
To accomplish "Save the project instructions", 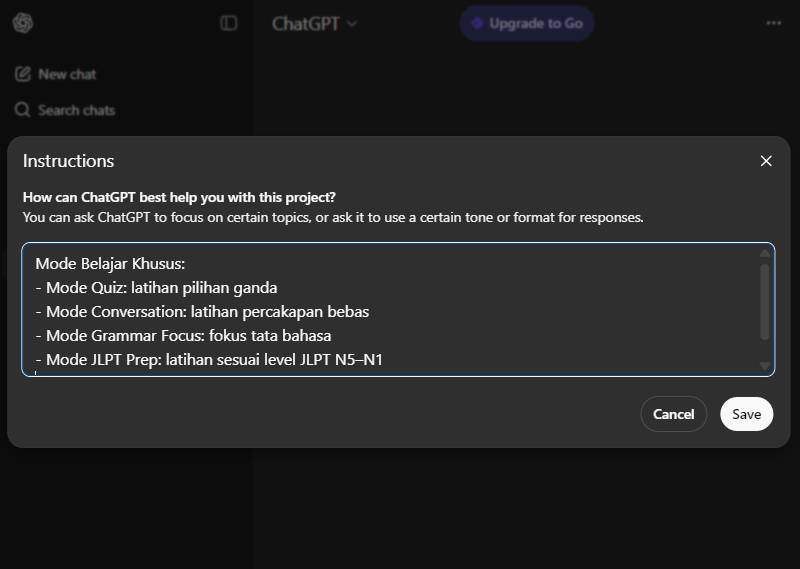I will pyautogui.click(x=746, y=414).
